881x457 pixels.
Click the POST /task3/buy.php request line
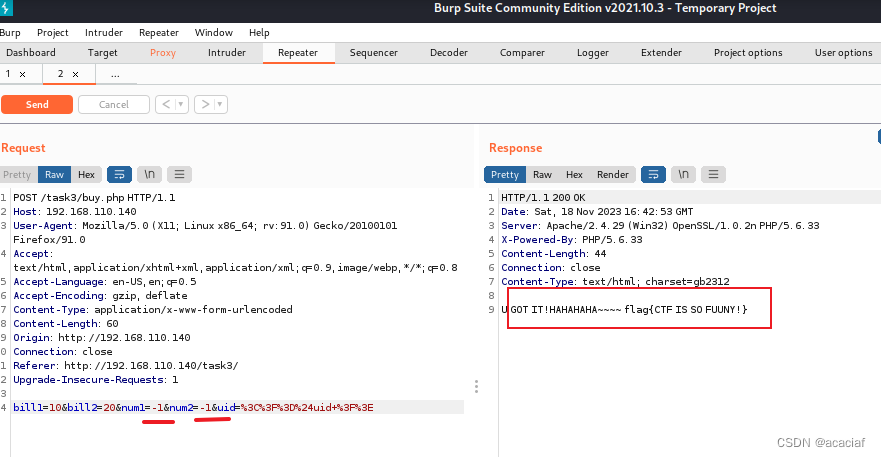tap(94, 198)
